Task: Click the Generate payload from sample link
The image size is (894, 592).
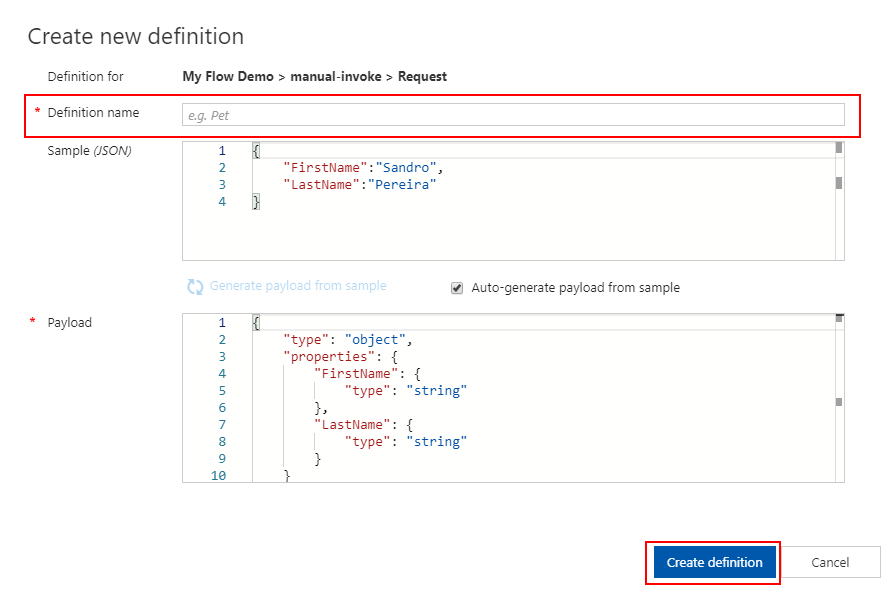Action: pyautogui.click(x=297, y=286)
